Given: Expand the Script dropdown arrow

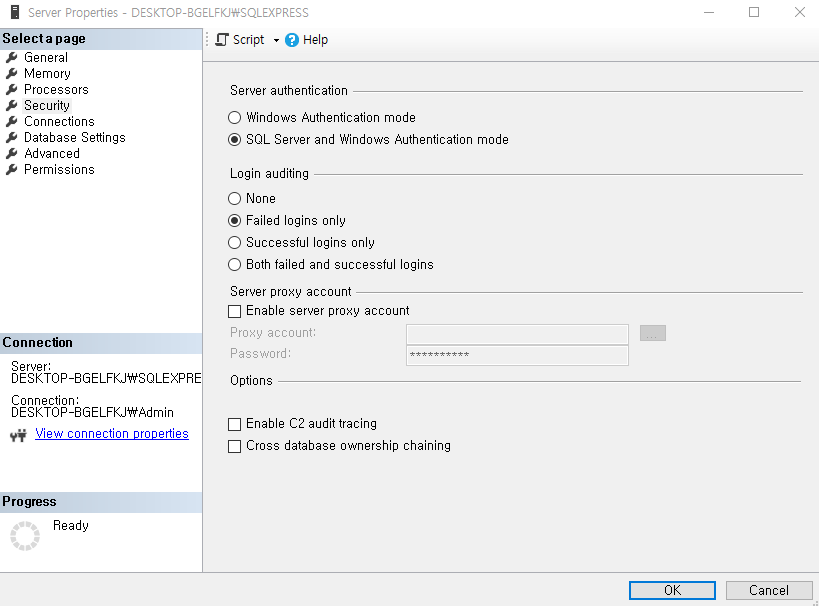Looking at the screenshot, I should tap(276, 40).
